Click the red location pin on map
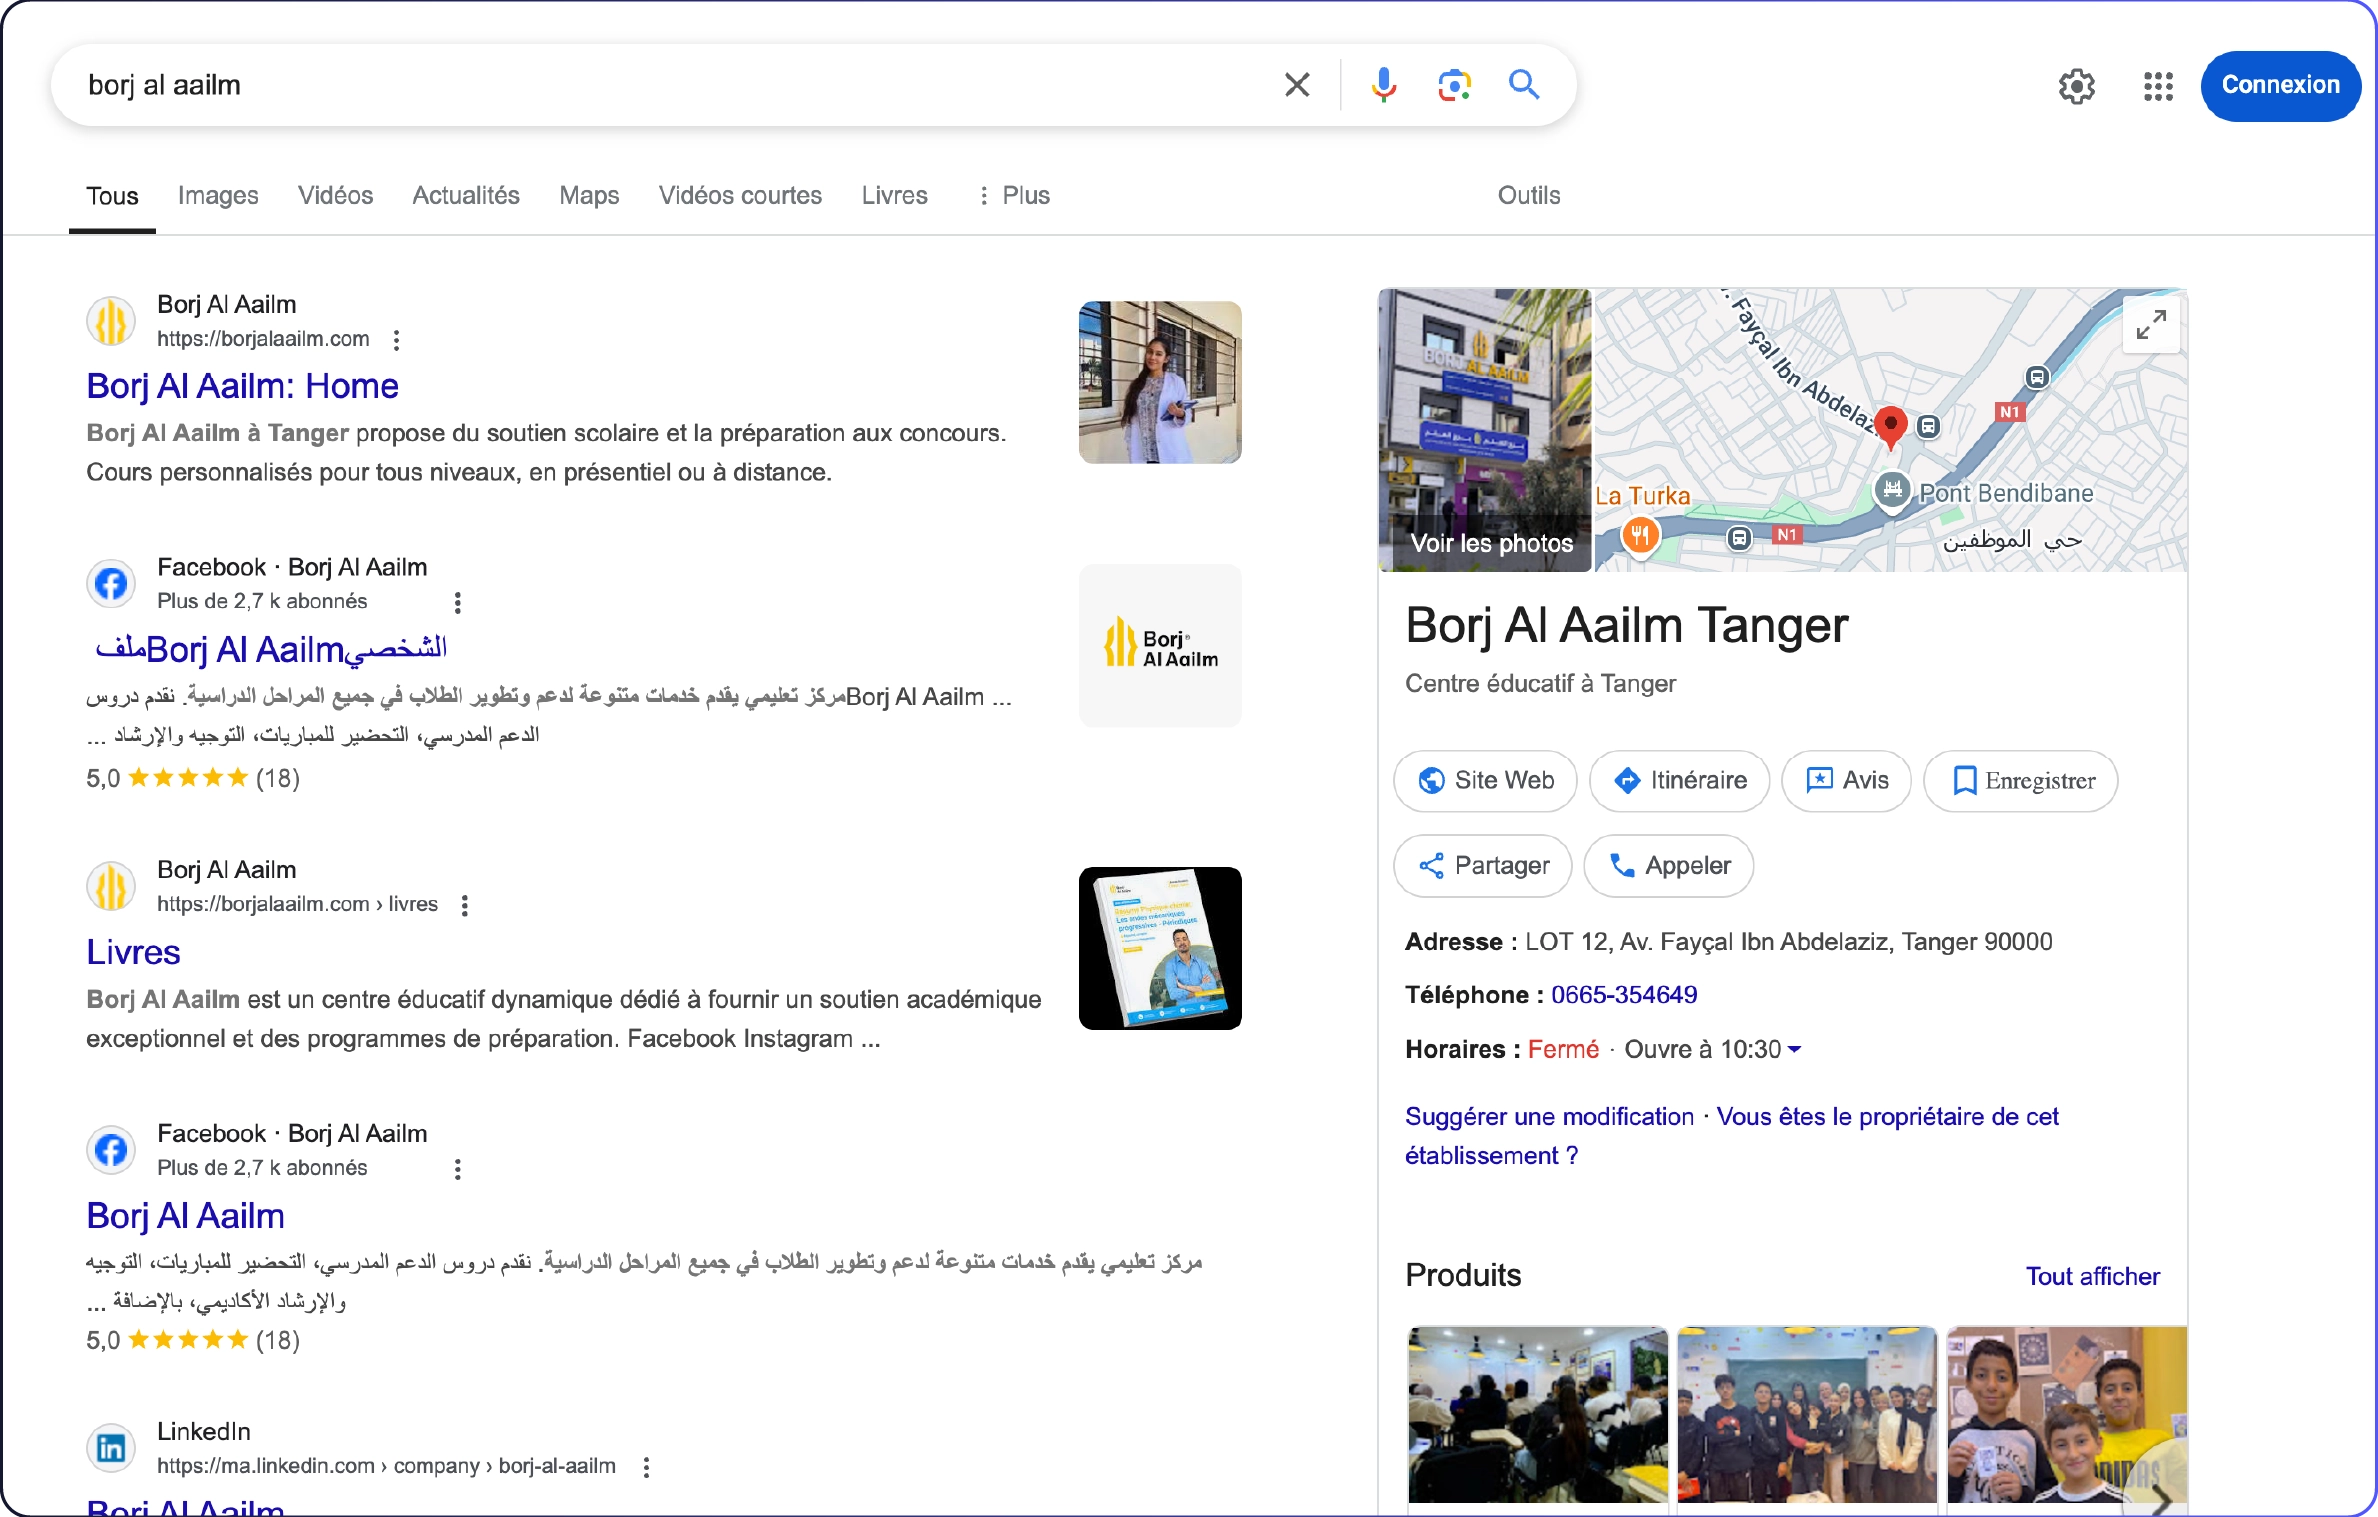 [x=1890, y=427]
